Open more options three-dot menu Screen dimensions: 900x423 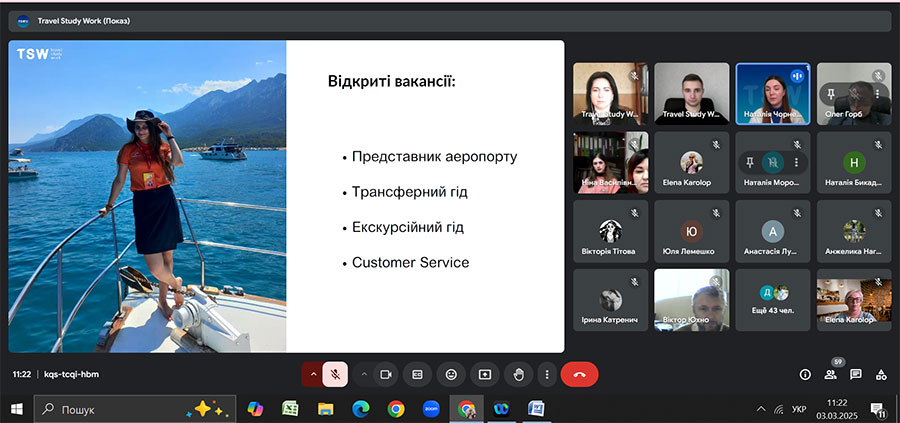pos(546,374)
